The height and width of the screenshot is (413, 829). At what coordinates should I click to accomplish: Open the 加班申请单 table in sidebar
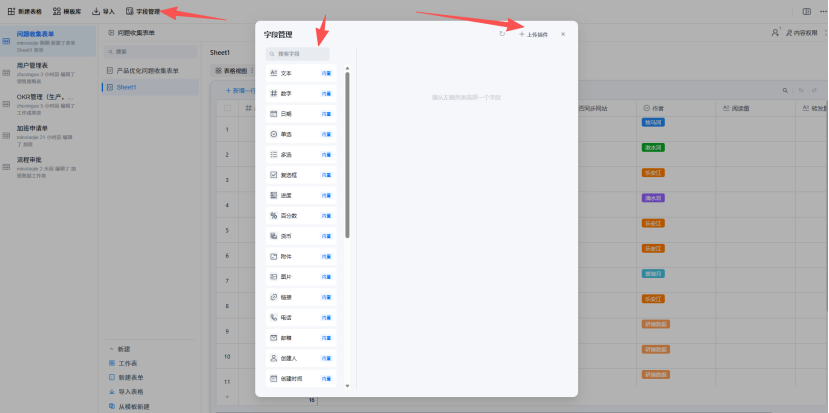tap(48, 136)
